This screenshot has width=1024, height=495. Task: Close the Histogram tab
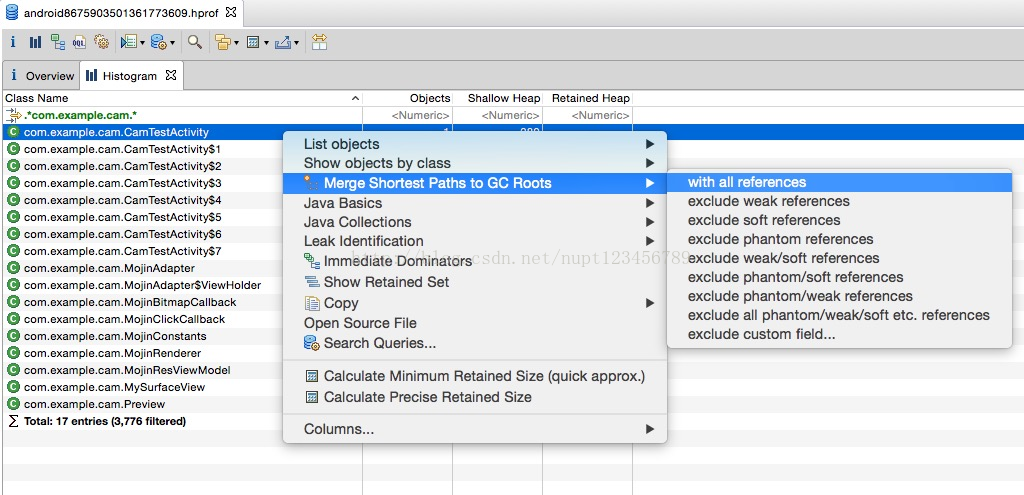[x=171, y=75]
